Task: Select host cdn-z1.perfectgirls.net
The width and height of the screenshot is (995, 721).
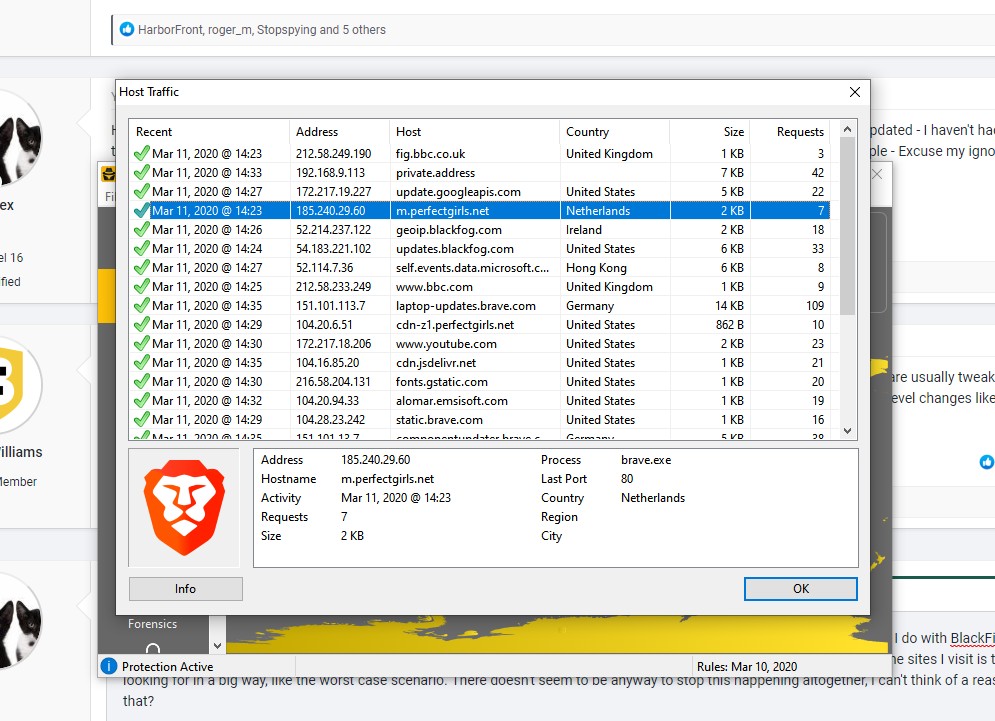Action: [455, 325]
